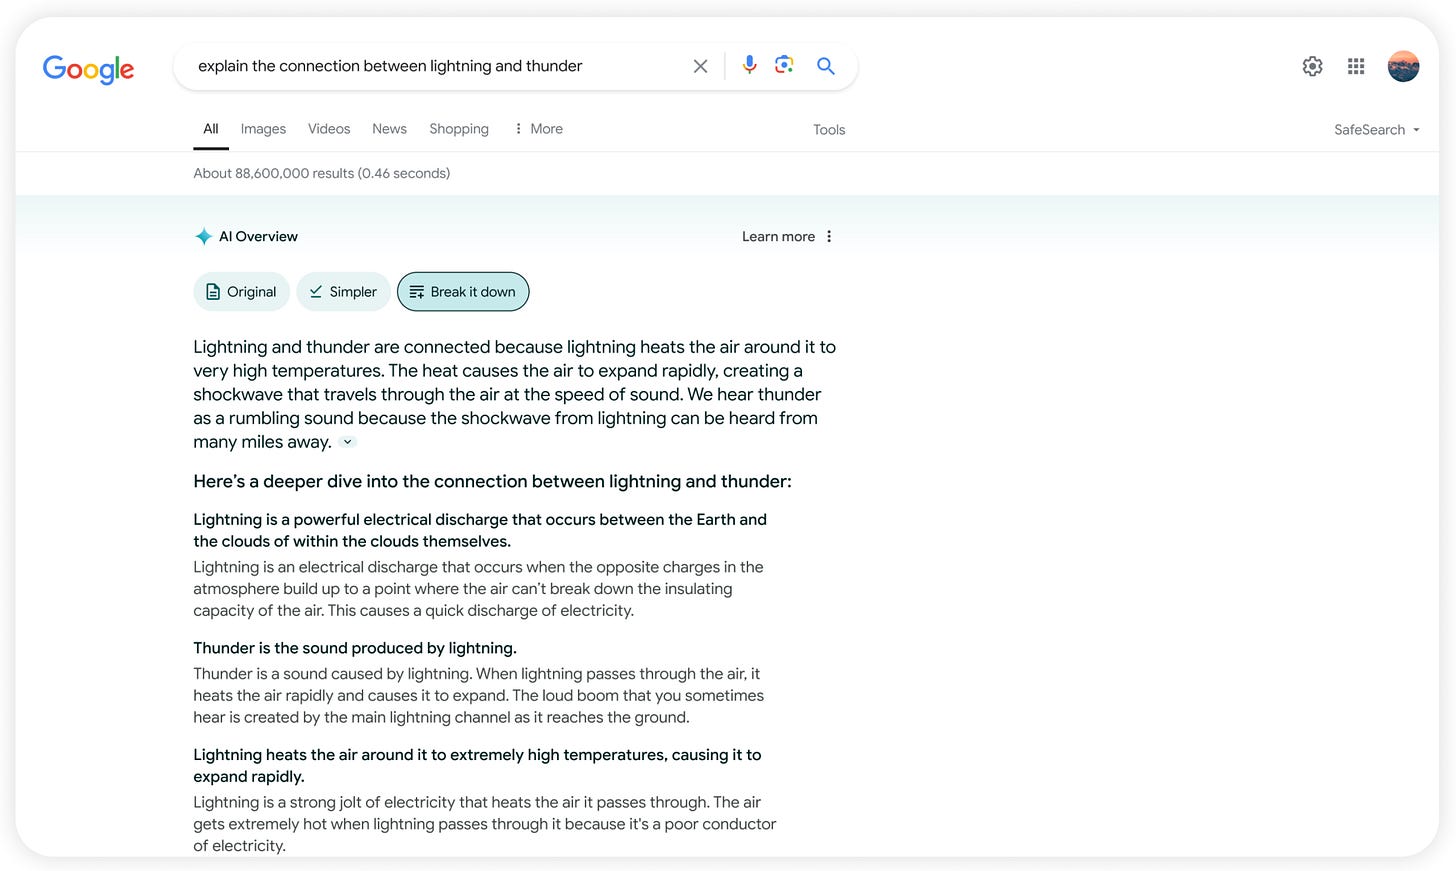The height and width of the screenshot is (871, 1456).
Task: Expand the AI Overview summary chevron
Action: tap(347, 441)
